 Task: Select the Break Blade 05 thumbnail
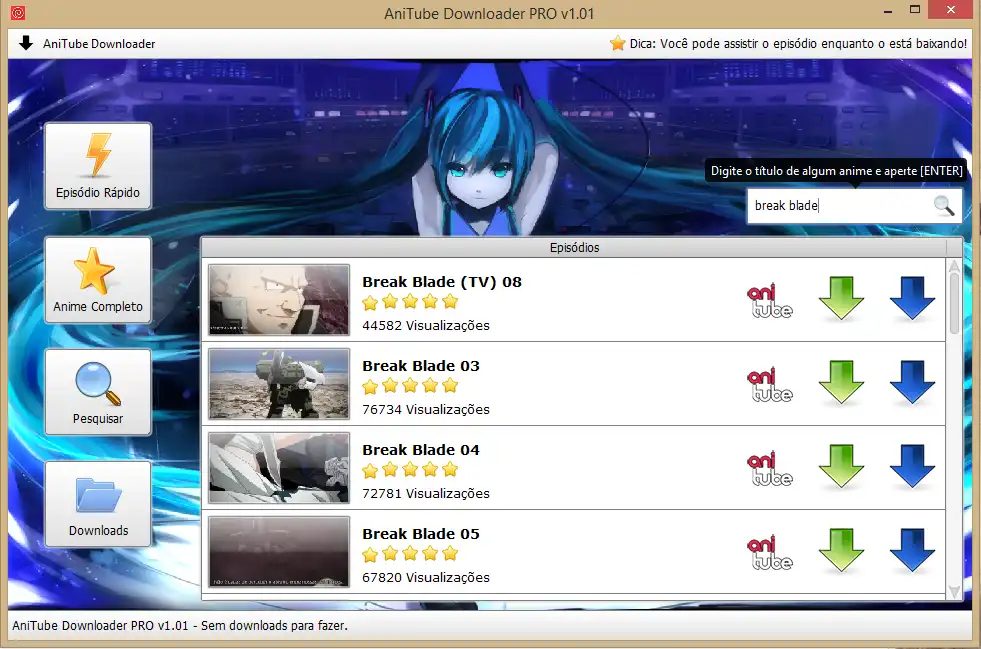tap(279, 551)
